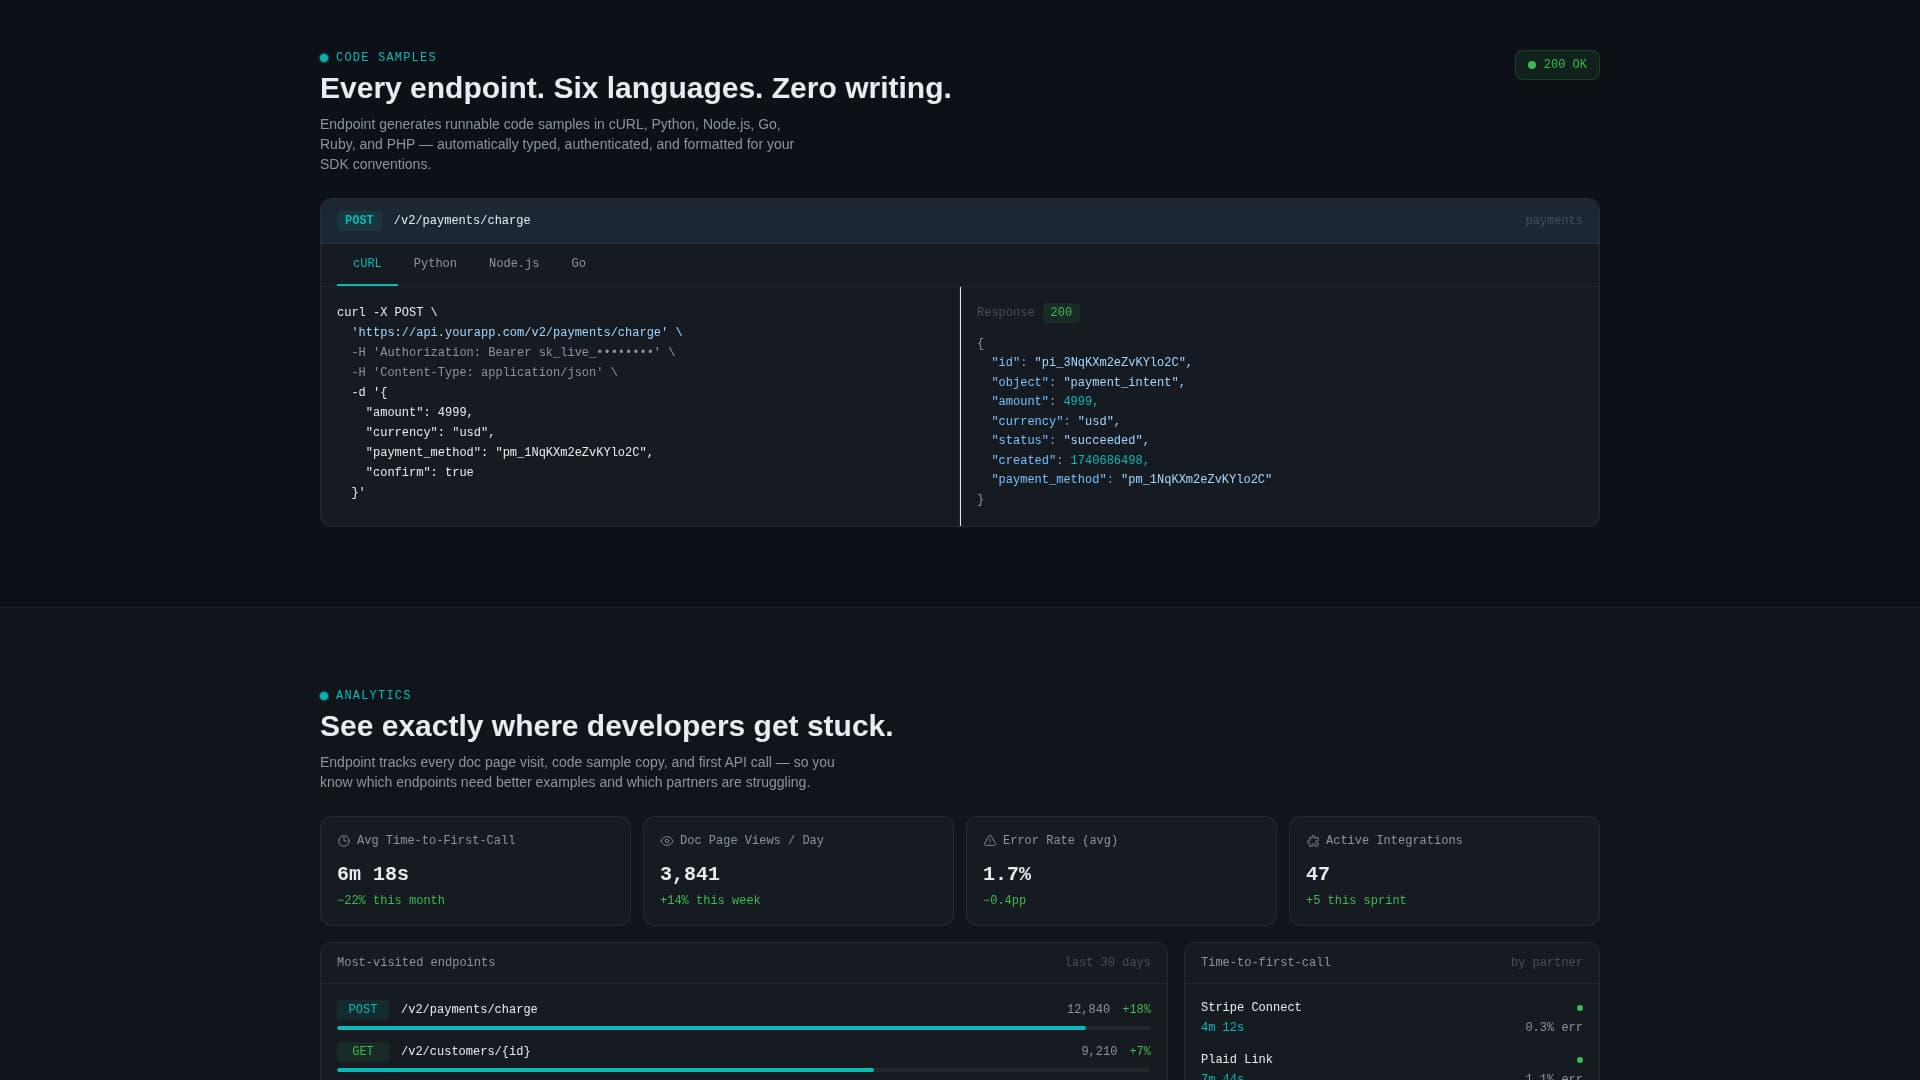Click the teal dot beside CODE SAMPLES

tap(324, 58)
